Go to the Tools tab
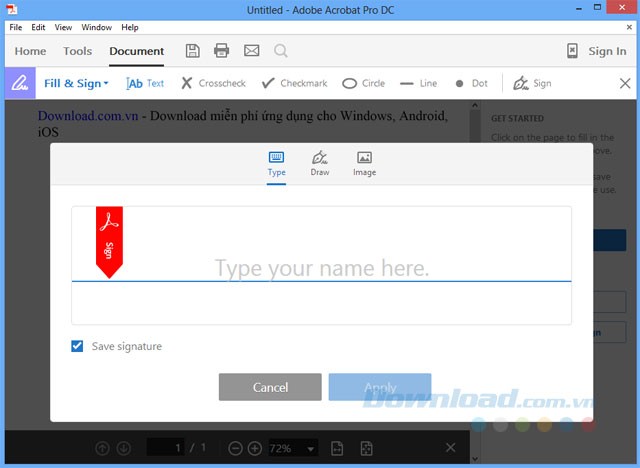The height and width of the screenshot is (468, 640). (78, 51)
